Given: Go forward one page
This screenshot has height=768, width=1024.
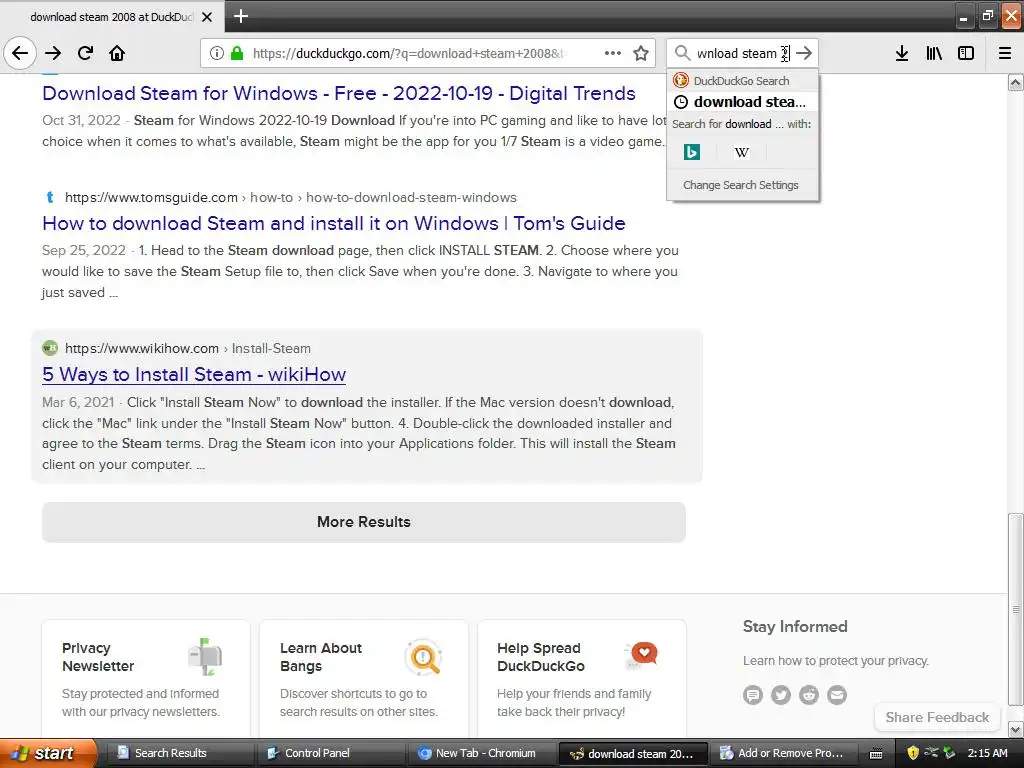Looking at the screenshot, I should [x=53, y=53].
